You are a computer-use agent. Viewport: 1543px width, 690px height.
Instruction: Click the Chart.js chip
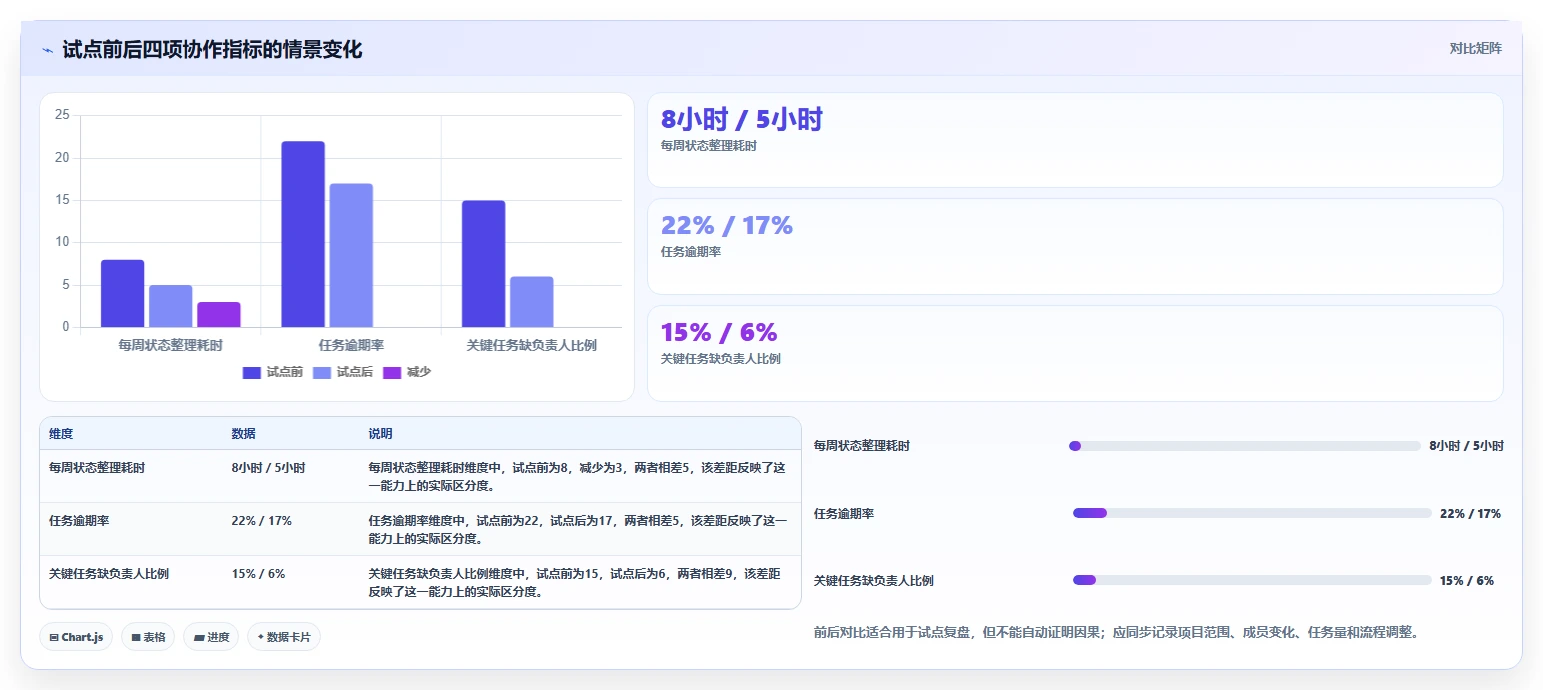[76, 637]
